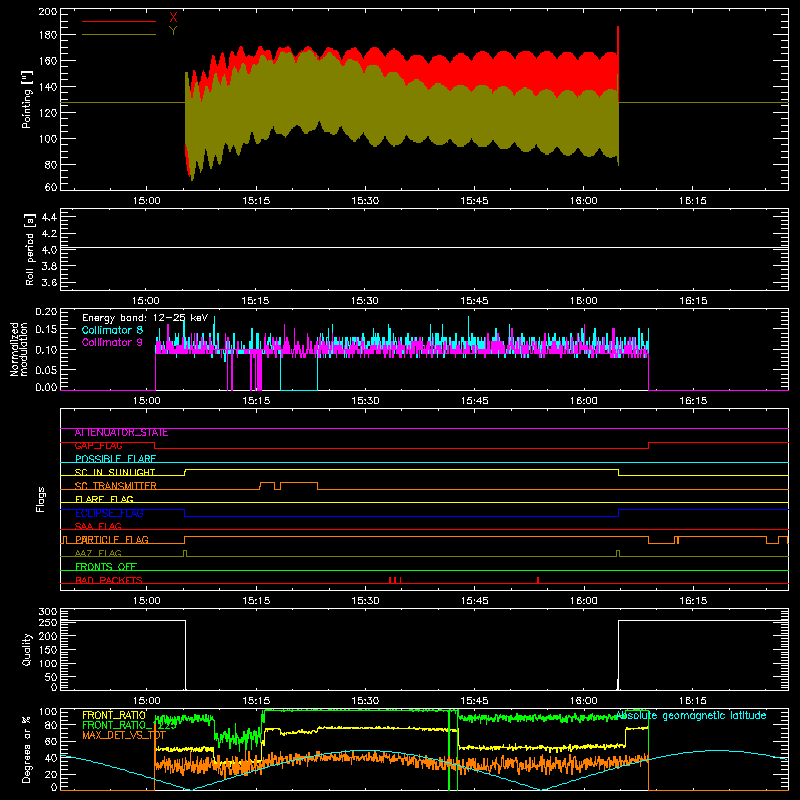
Task: Click the SC_IN_SUNLIGHT flag label
Action: (x=115, y=472)
